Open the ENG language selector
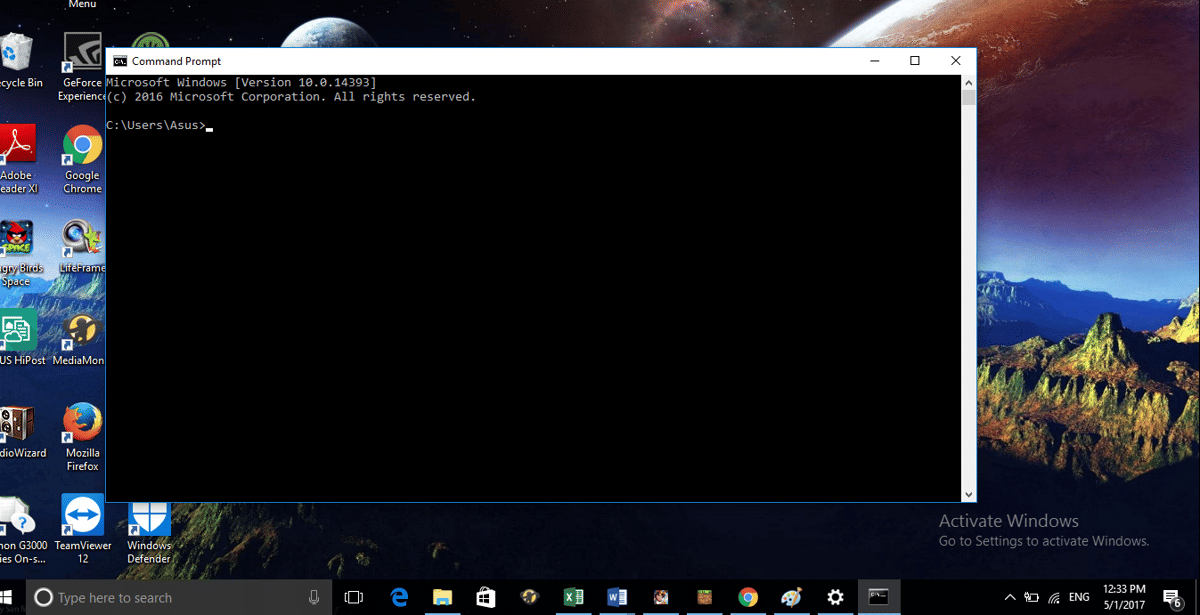The height and width of the screenshot is (615, 1200). click(1079, 597)
